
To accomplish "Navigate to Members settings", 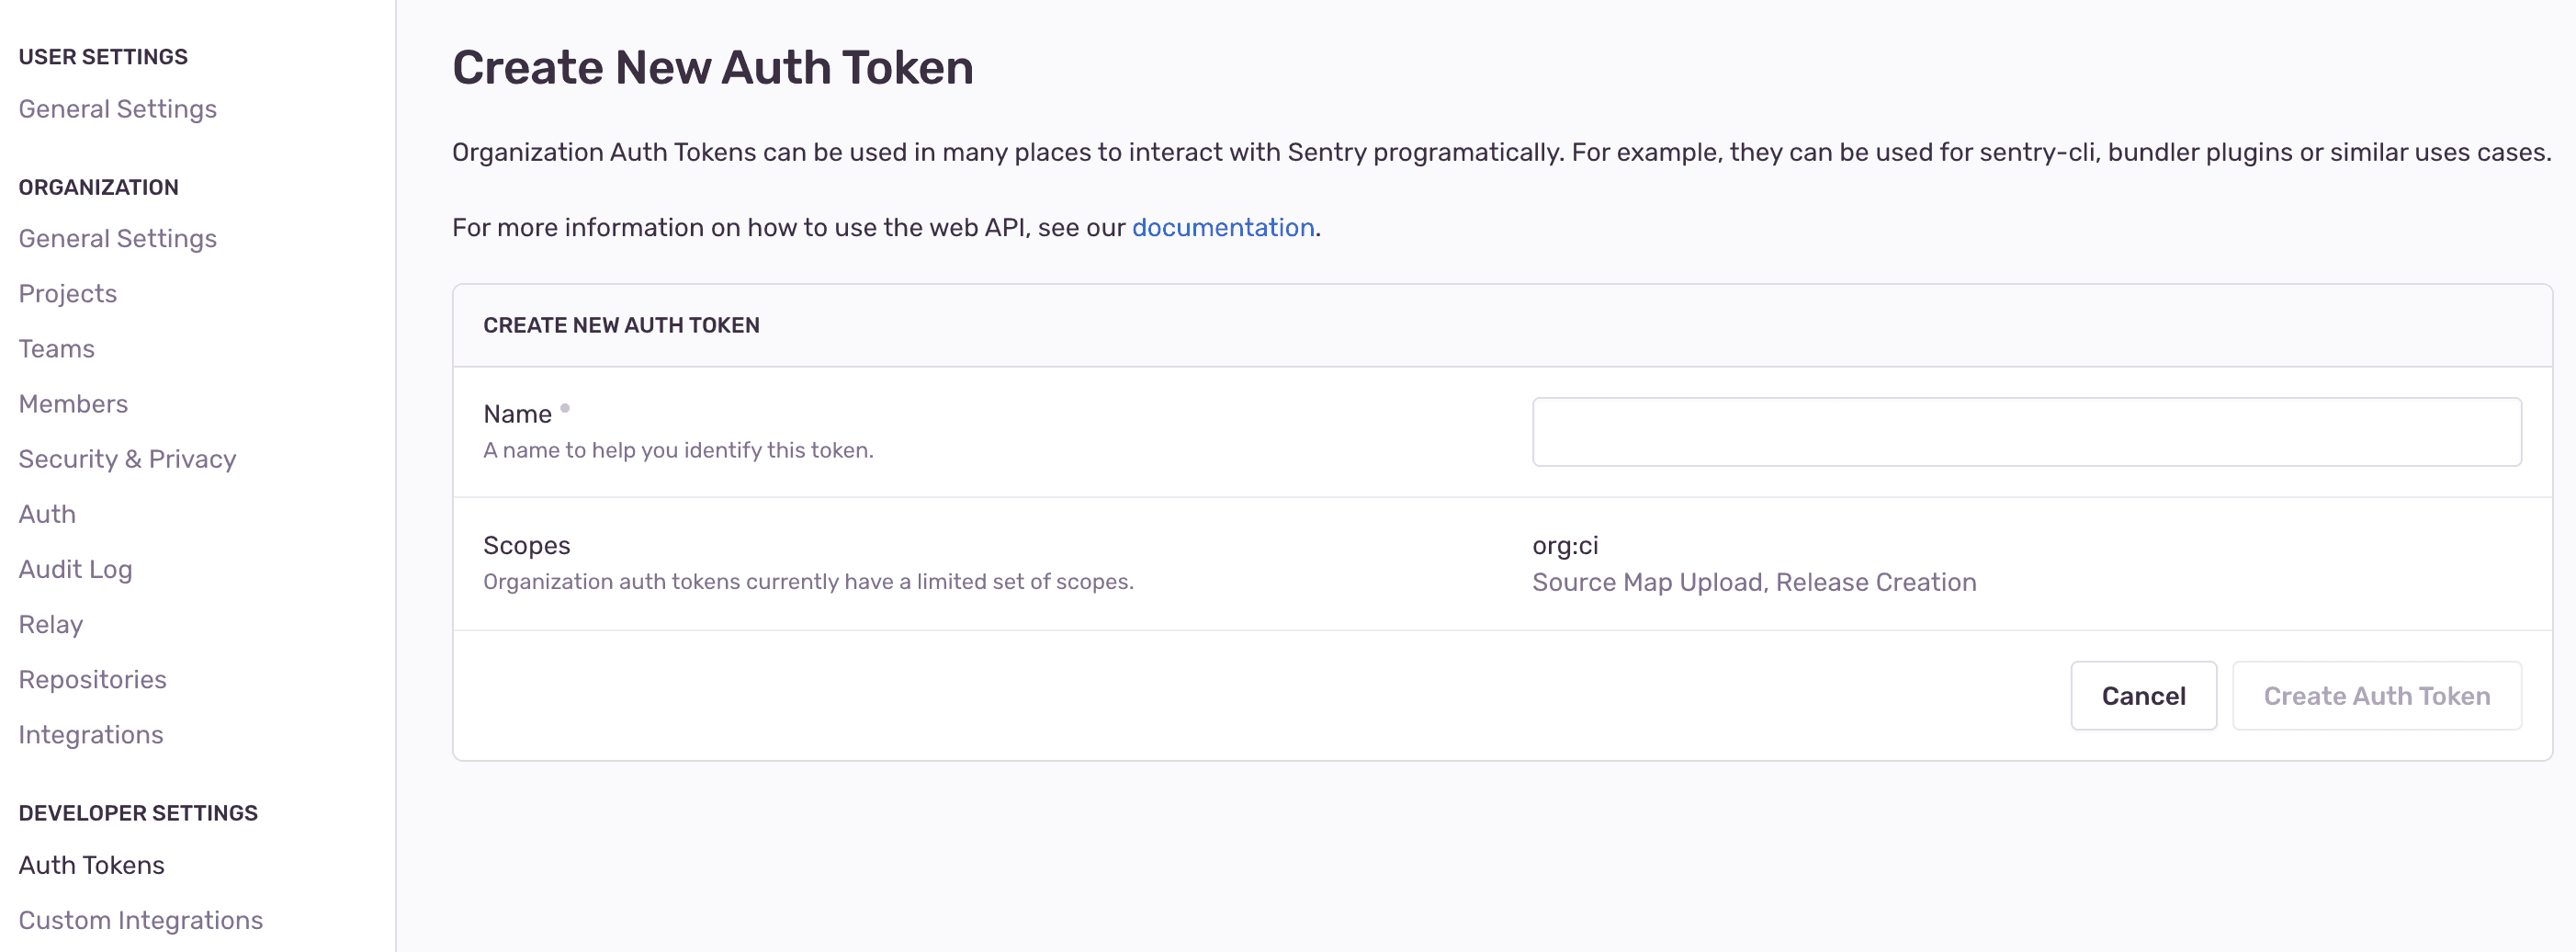I will click(x=73, y=404).
